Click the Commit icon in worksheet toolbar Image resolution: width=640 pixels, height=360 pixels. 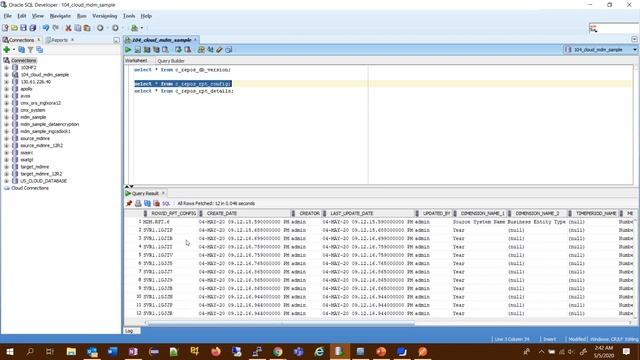coord(178,49)
